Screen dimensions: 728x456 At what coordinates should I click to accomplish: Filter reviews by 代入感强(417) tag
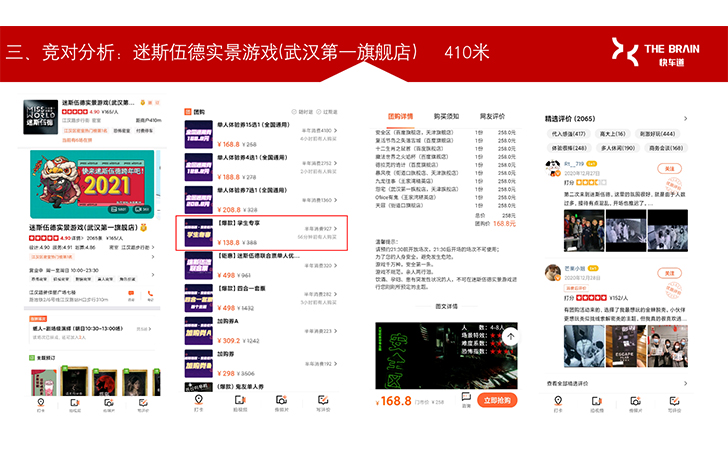(568, 134)
